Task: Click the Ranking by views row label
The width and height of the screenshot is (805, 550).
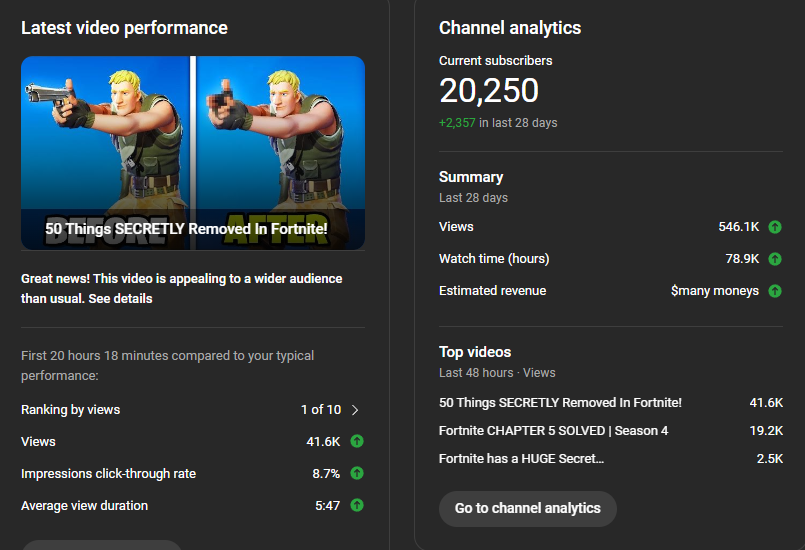Action: point(70,410)
